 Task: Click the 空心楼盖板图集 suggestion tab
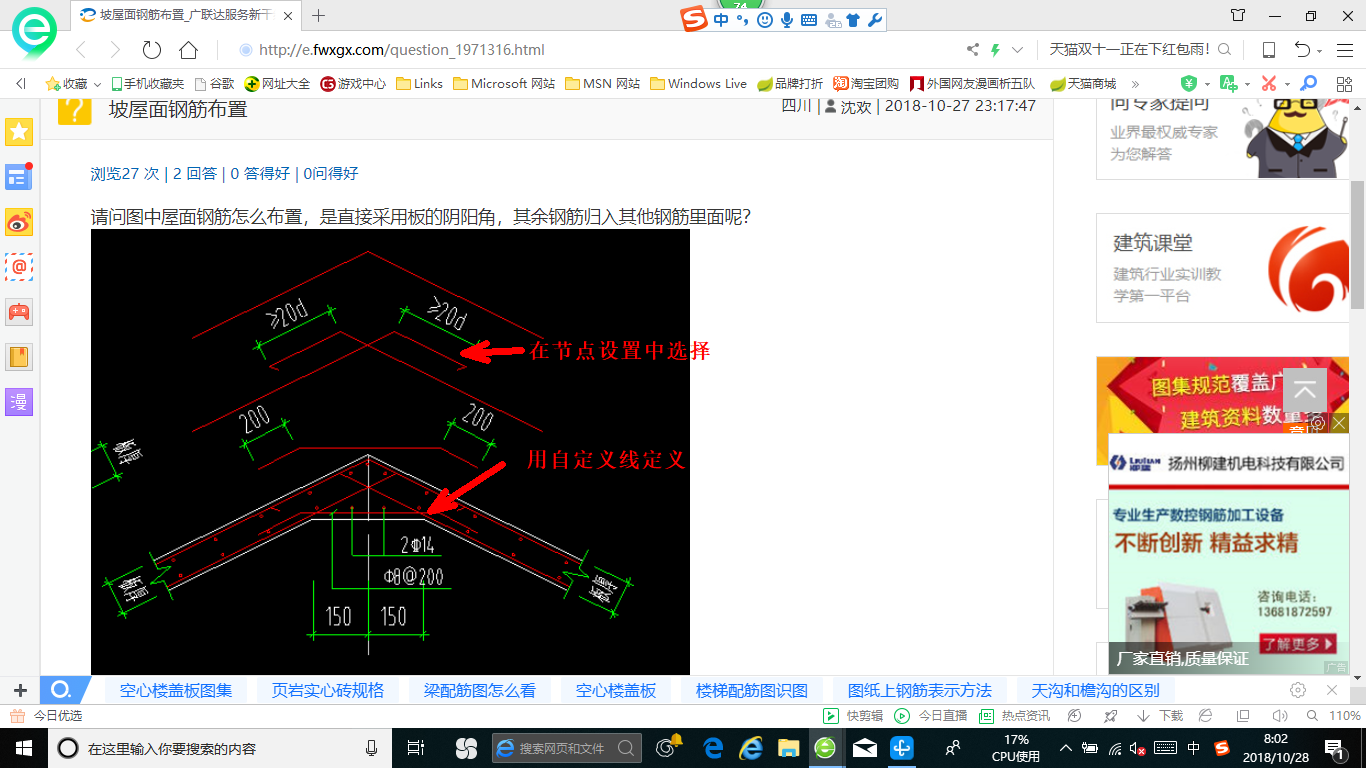click(x=176, y=690)
